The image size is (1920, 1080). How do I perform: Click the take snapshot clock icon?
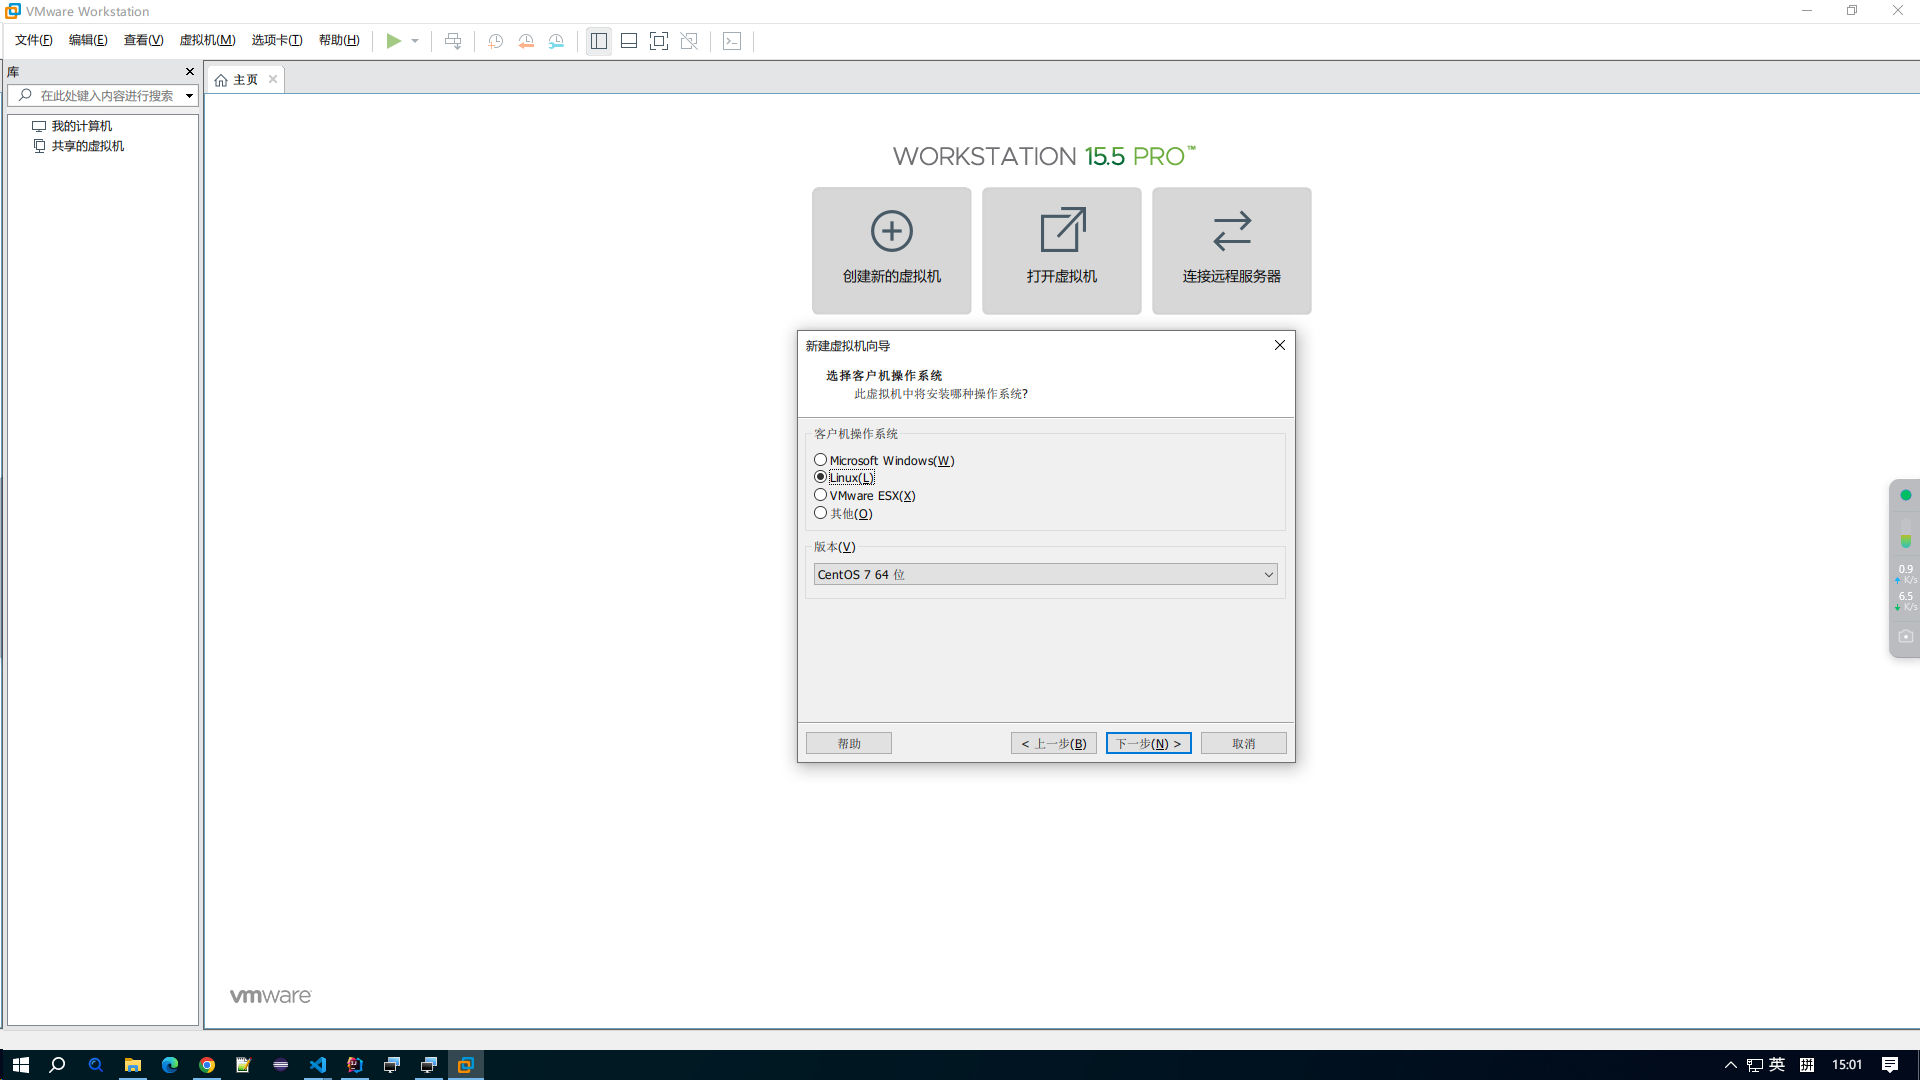coord(495,41)
